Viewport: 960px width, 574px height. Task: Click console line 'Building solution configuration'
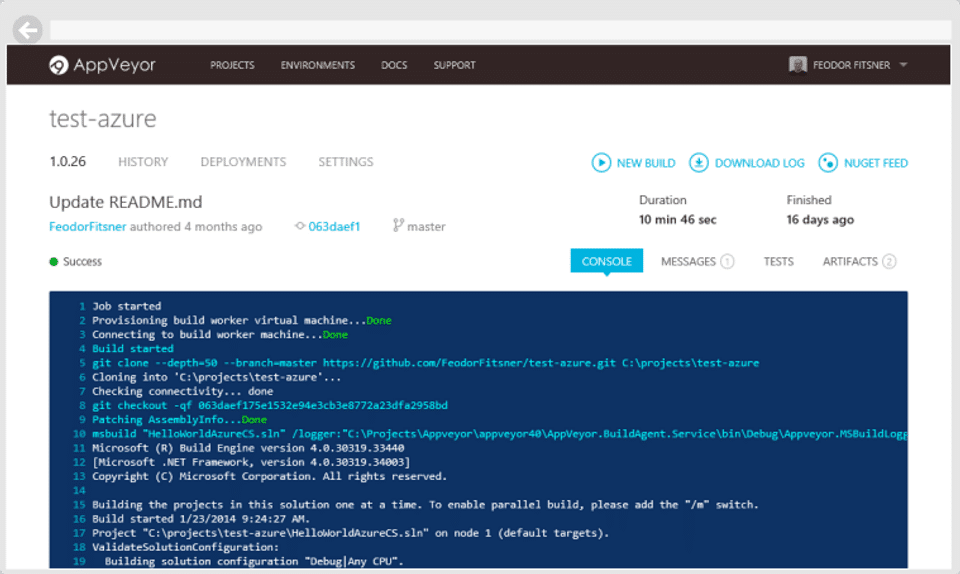254,561
